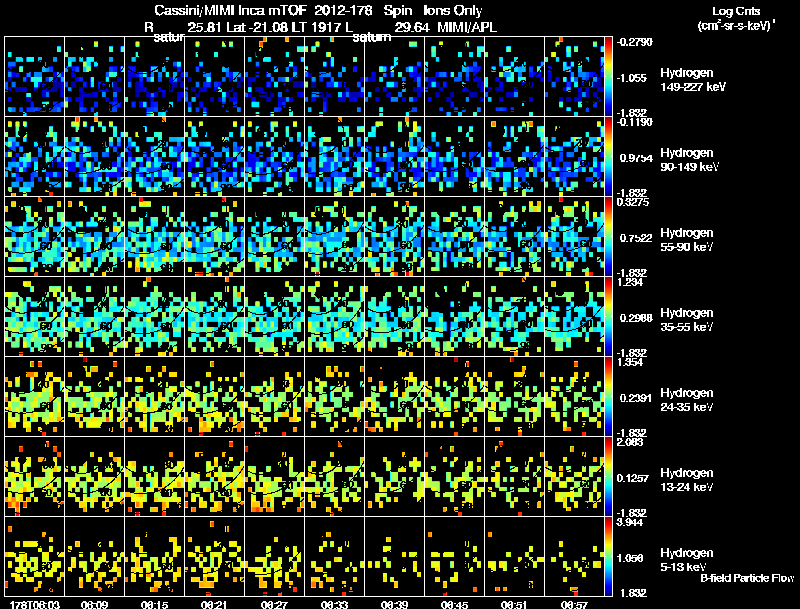Select the 5-13 keV panel at 06:03
This screenshot has height=609, width=800.
[x=34, y=556]
